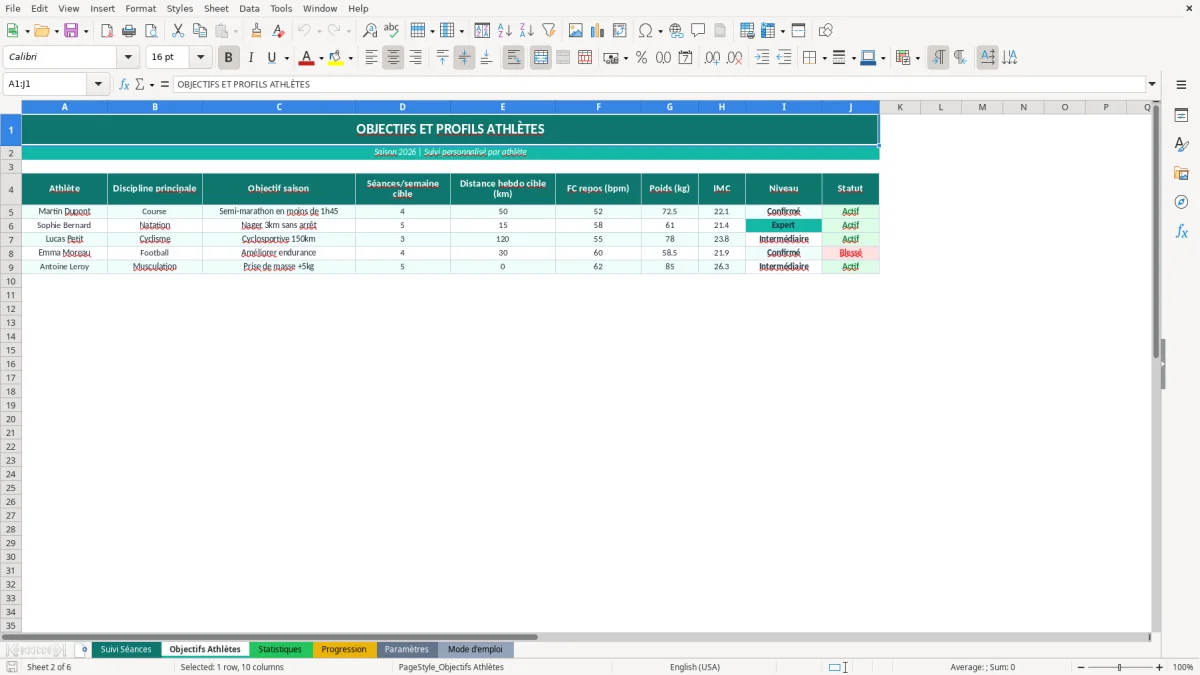The height and width of the screenshot is (675, 1200).
Task: Open sidebar Functions fx icon
Action: pyautogui.click(x=1181, y=232)
